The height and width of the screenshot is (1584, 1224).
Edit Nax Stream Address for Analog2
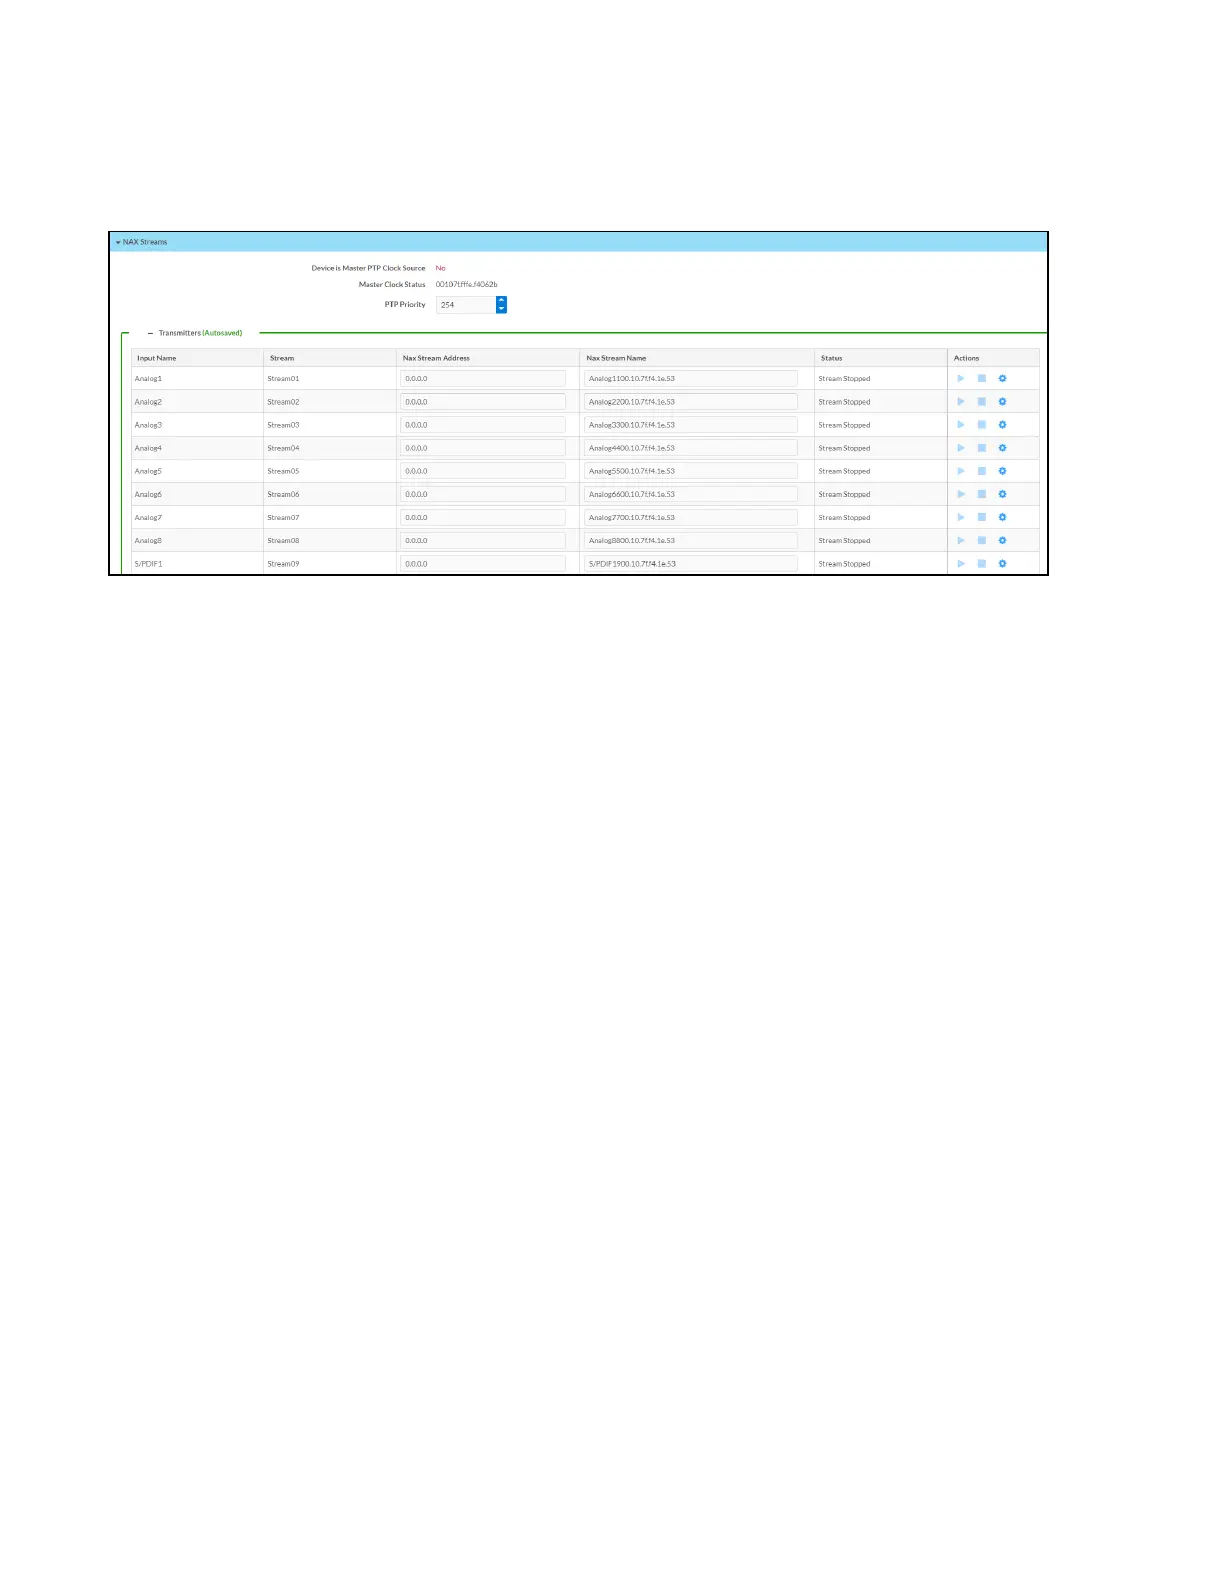(483, 402)
